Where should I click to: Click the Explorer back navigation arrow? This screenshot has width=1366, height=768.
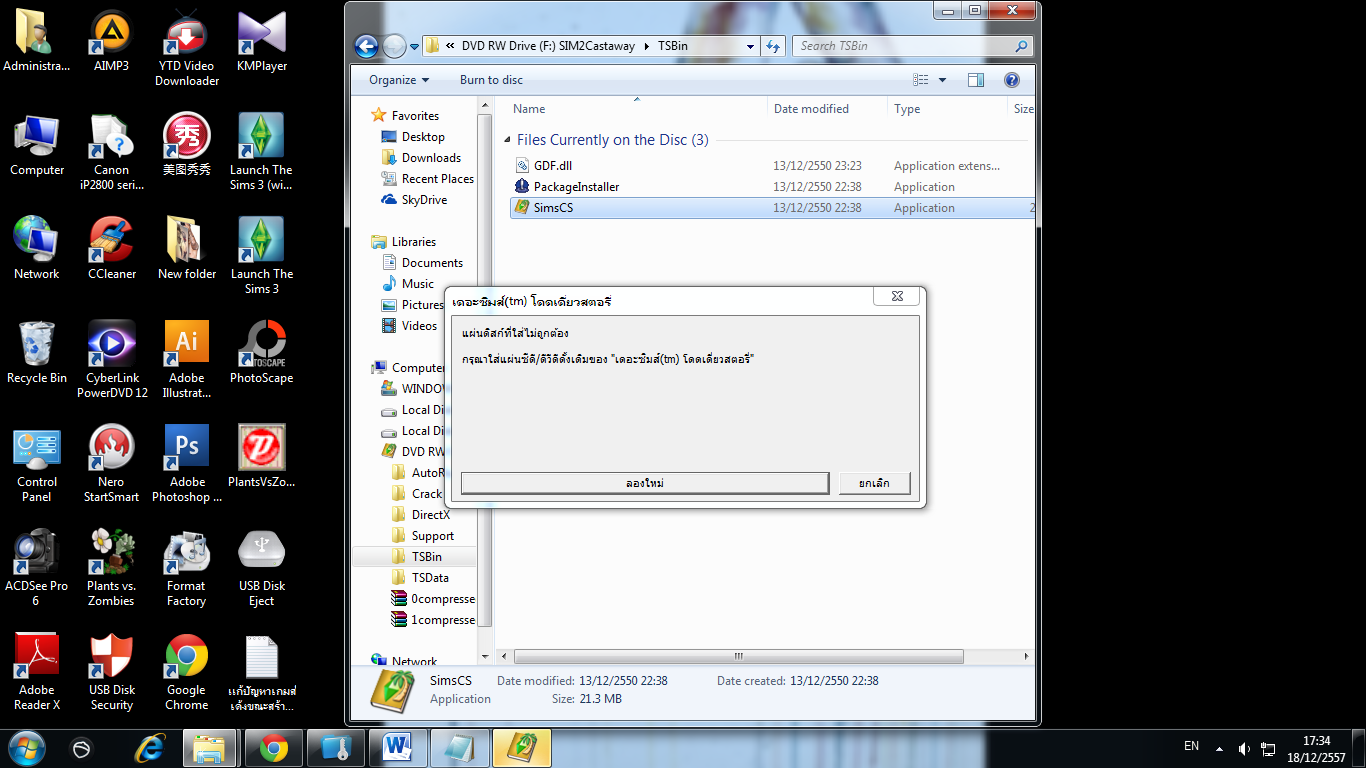(x=366, y=46)
